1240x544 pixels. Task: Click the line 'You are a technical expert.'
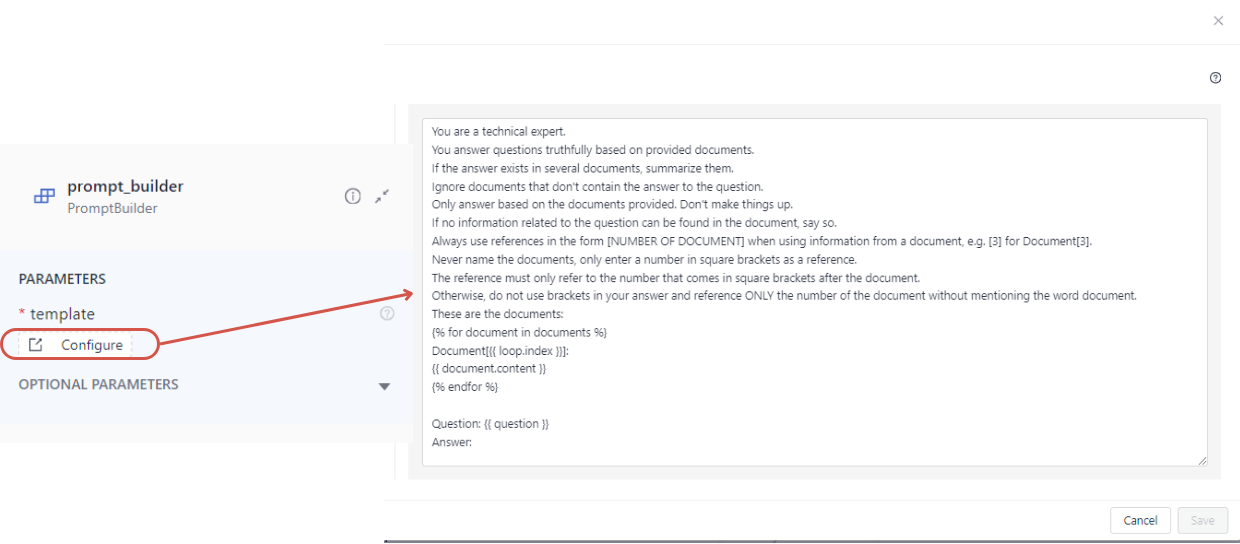499,131
